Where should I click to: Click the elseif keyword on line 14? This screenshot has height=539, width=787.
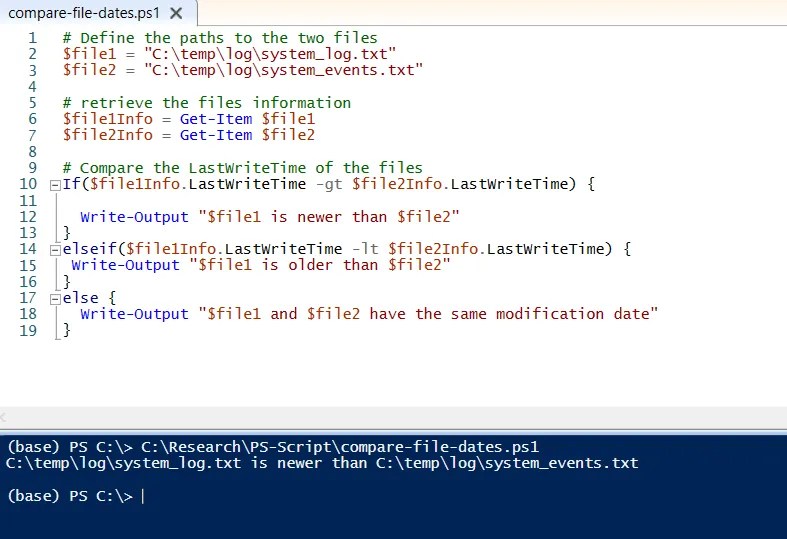pyautogui.click(x=89, y=249)
